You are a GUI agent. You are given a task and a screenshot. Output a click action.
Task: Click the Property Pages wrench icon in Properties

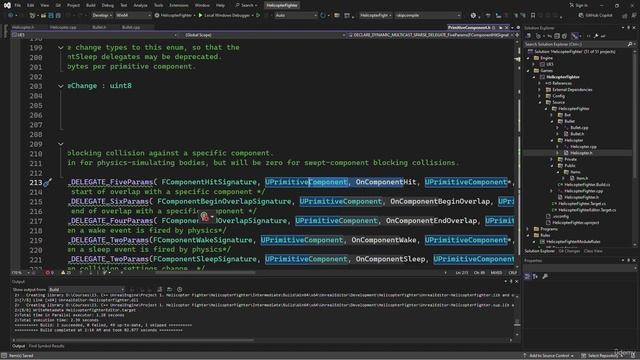(545, 276)
